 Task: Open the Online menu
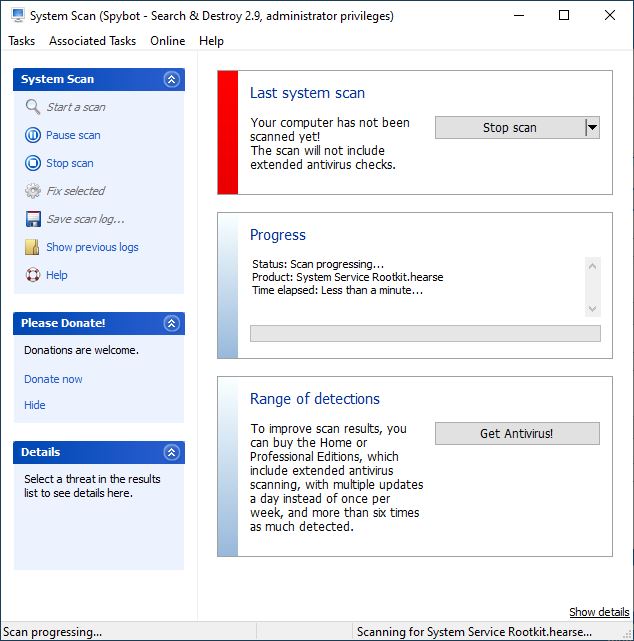click(168, 41)
